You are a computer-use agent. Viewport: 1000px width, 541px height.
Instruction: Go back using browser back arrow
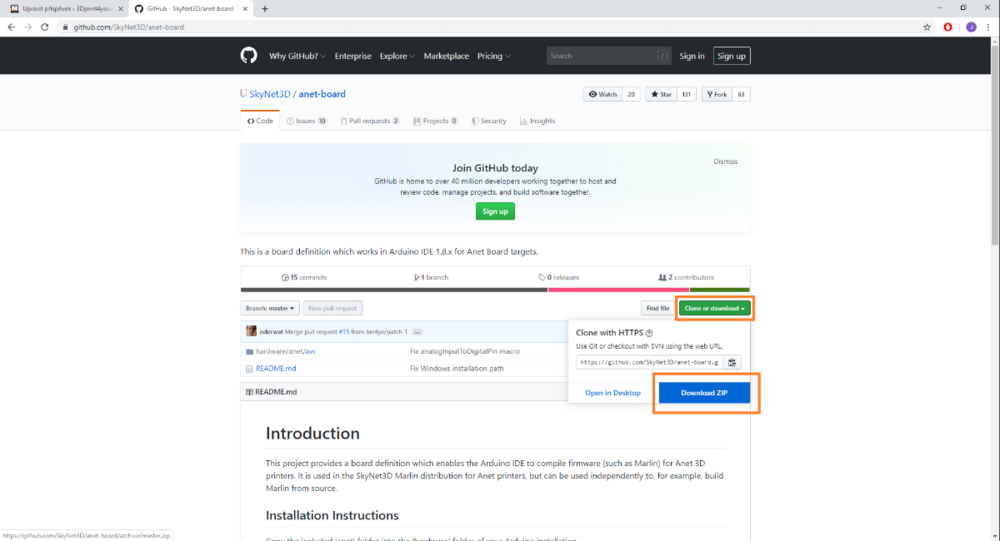point(11,27)
